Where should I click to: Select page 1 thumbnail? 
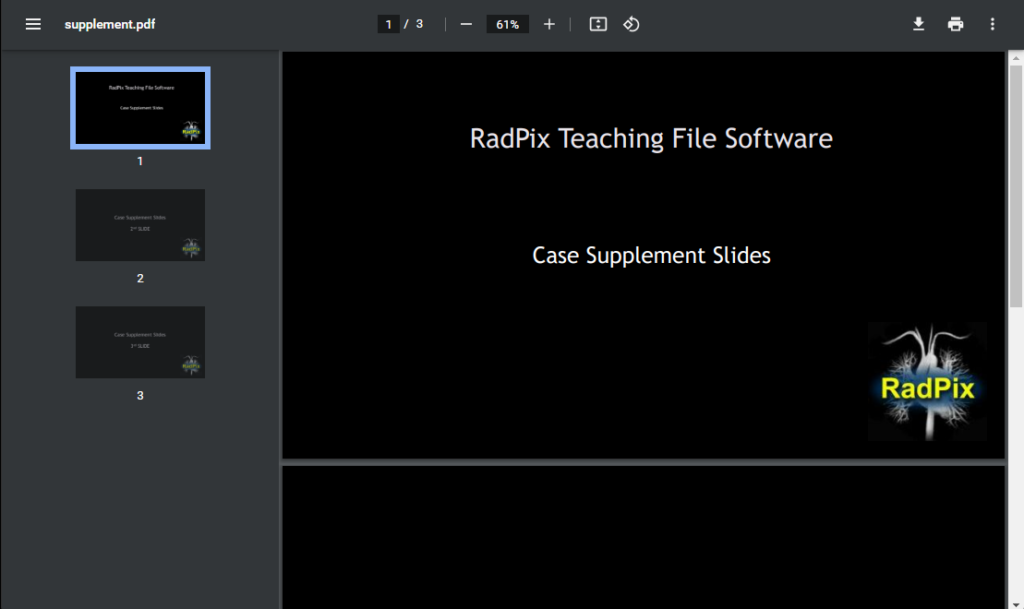click(140, 108)
